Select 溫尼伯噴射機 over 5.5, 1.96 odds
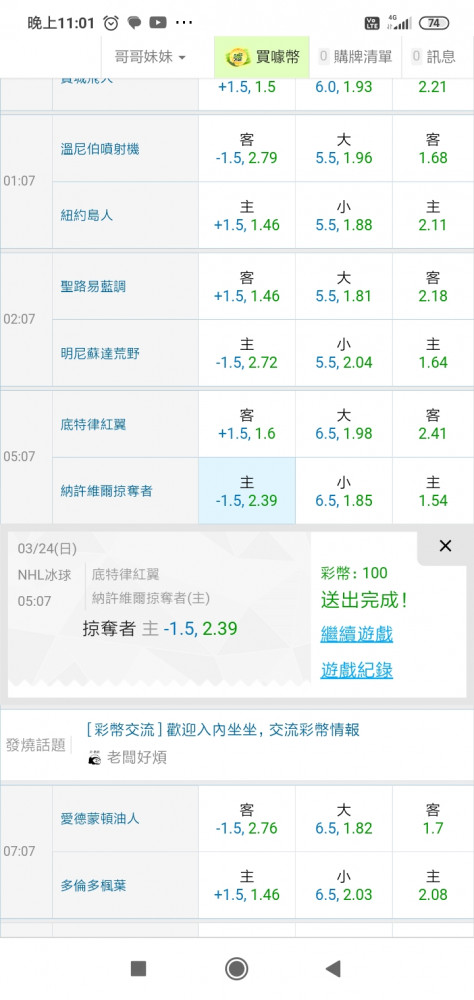The image size is (474, 1000). 344,149
